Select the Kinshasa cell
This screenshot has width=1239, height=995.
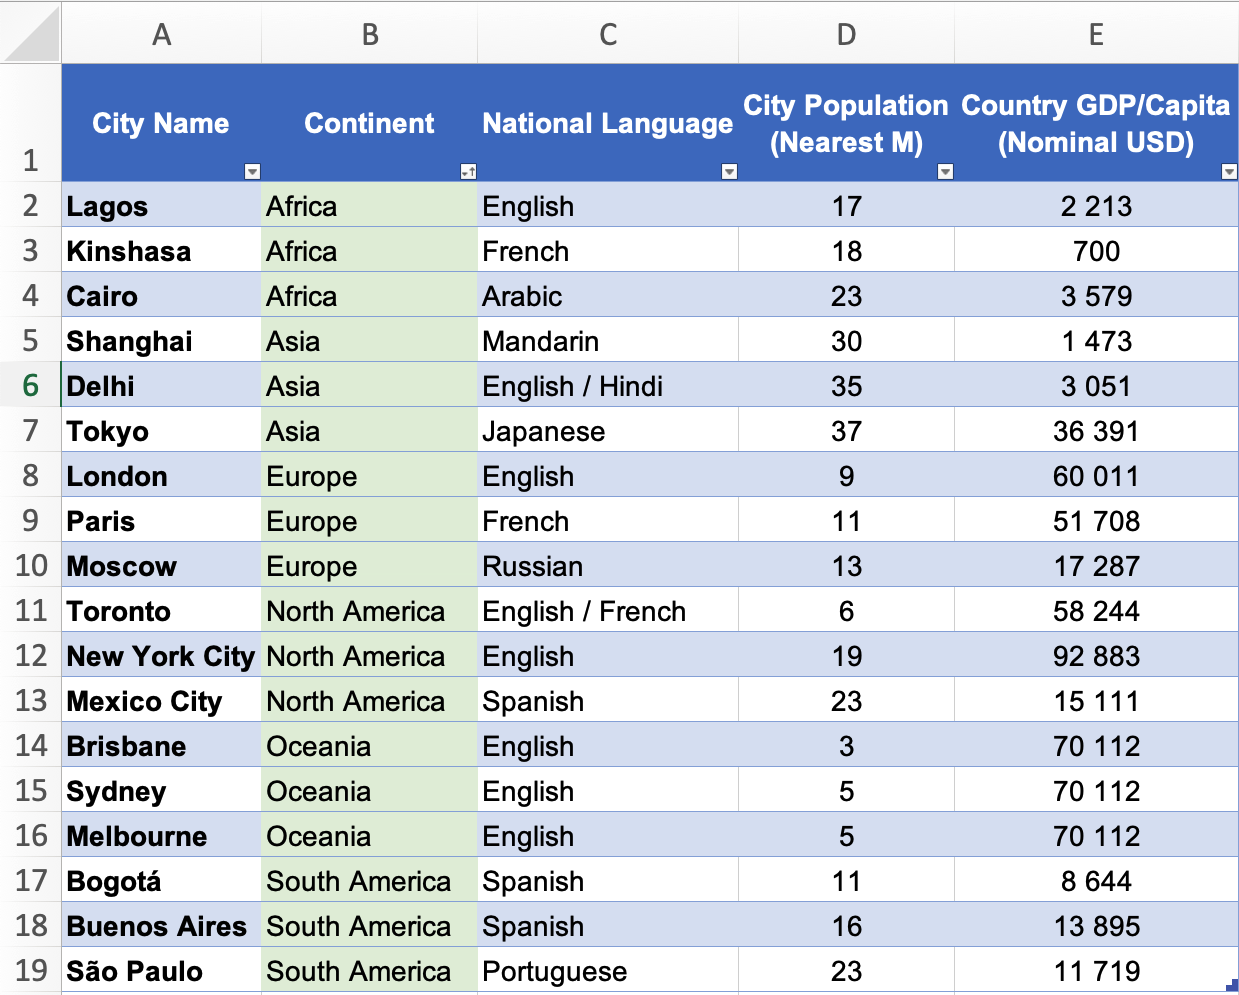[x=129, y=252]
